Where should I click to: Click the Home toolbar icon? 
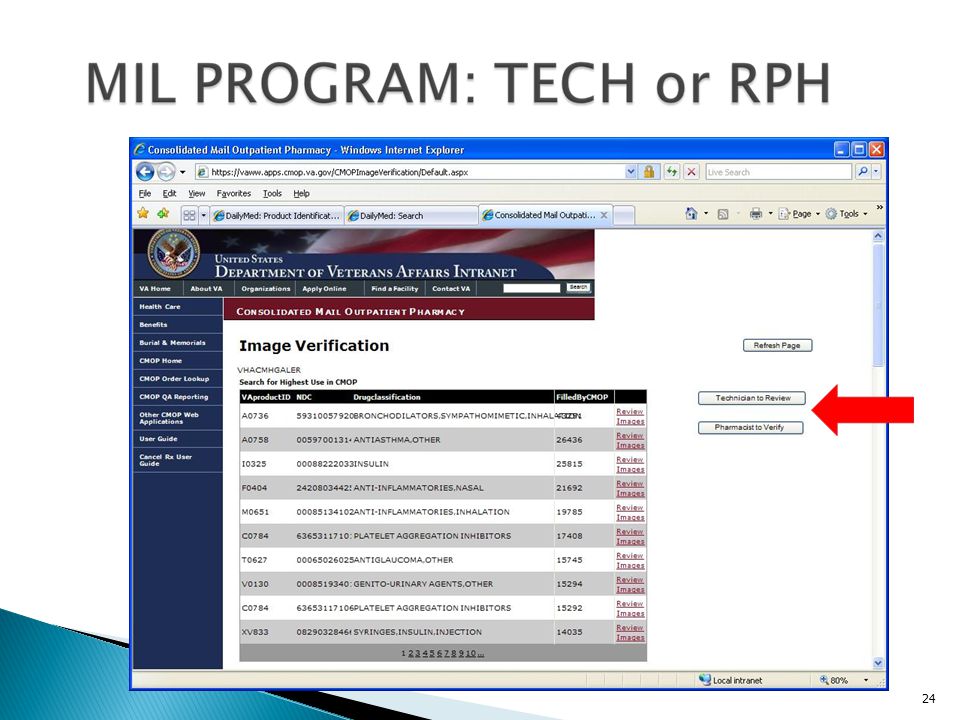pos(691,214)
